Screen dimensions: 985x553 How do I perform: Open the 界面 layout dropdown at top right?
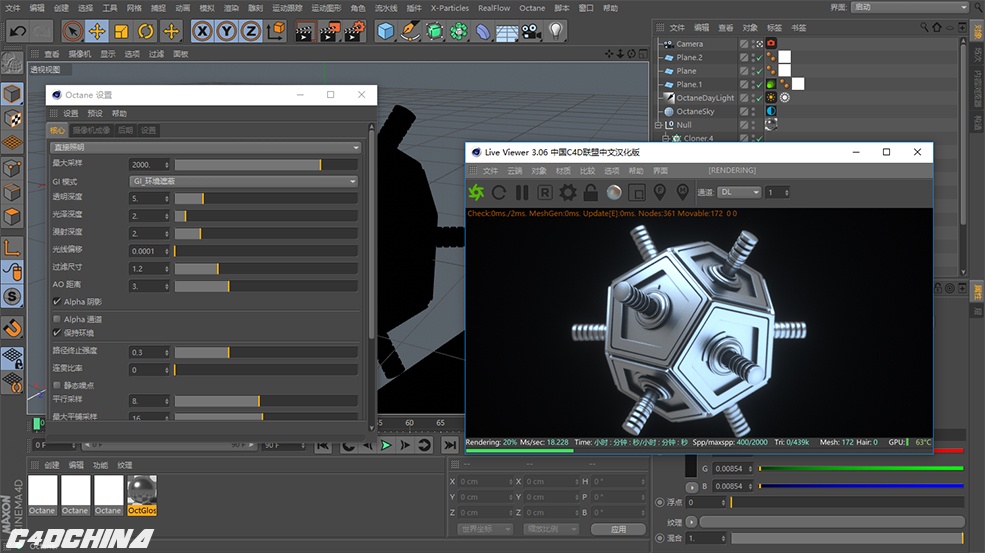tap(910, 7)
